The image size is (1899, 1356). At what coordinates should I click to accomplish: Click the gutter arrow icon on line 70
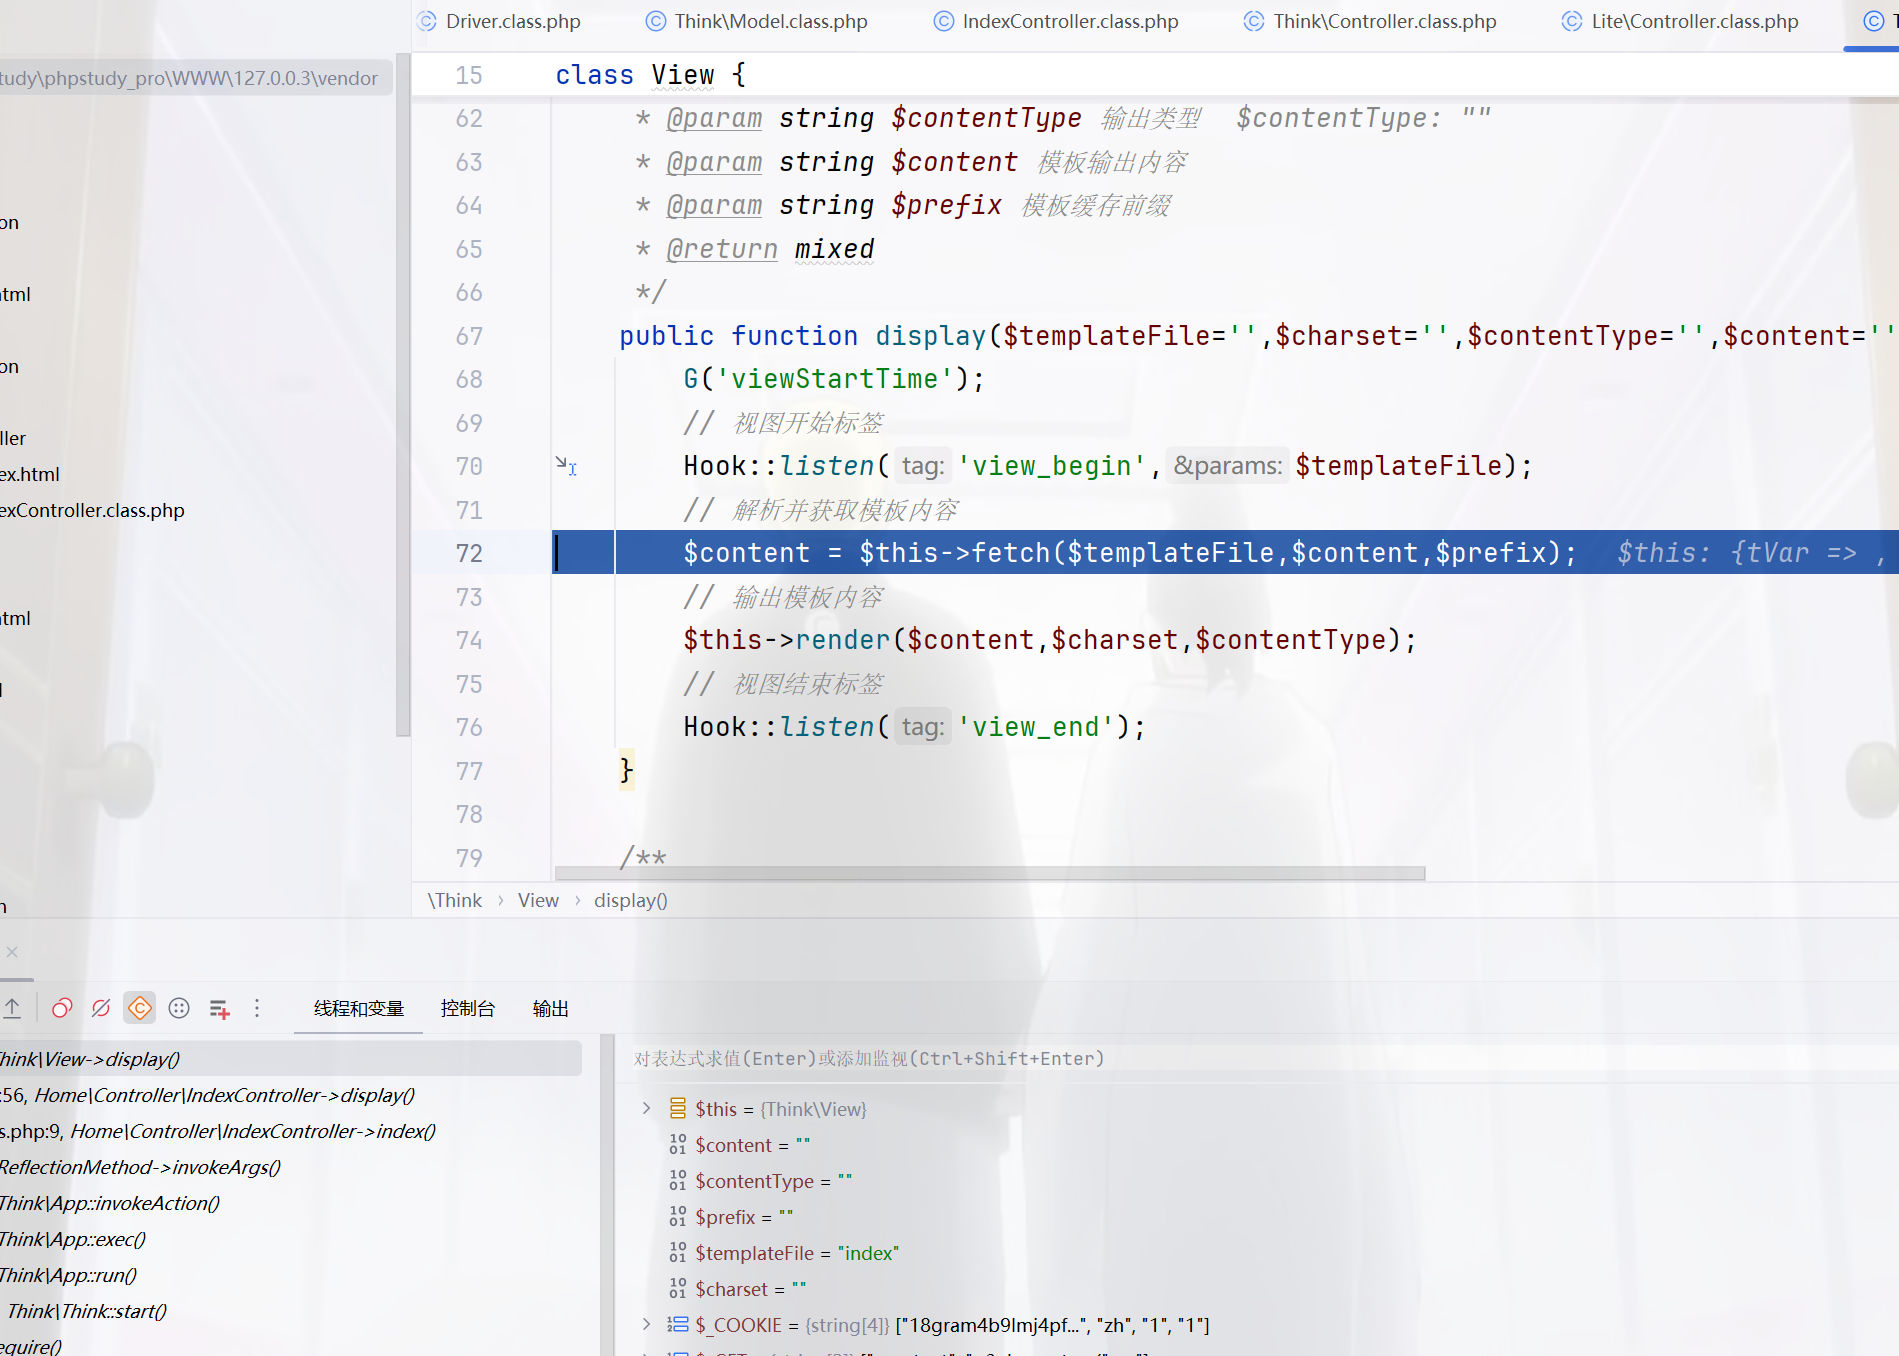565,465
